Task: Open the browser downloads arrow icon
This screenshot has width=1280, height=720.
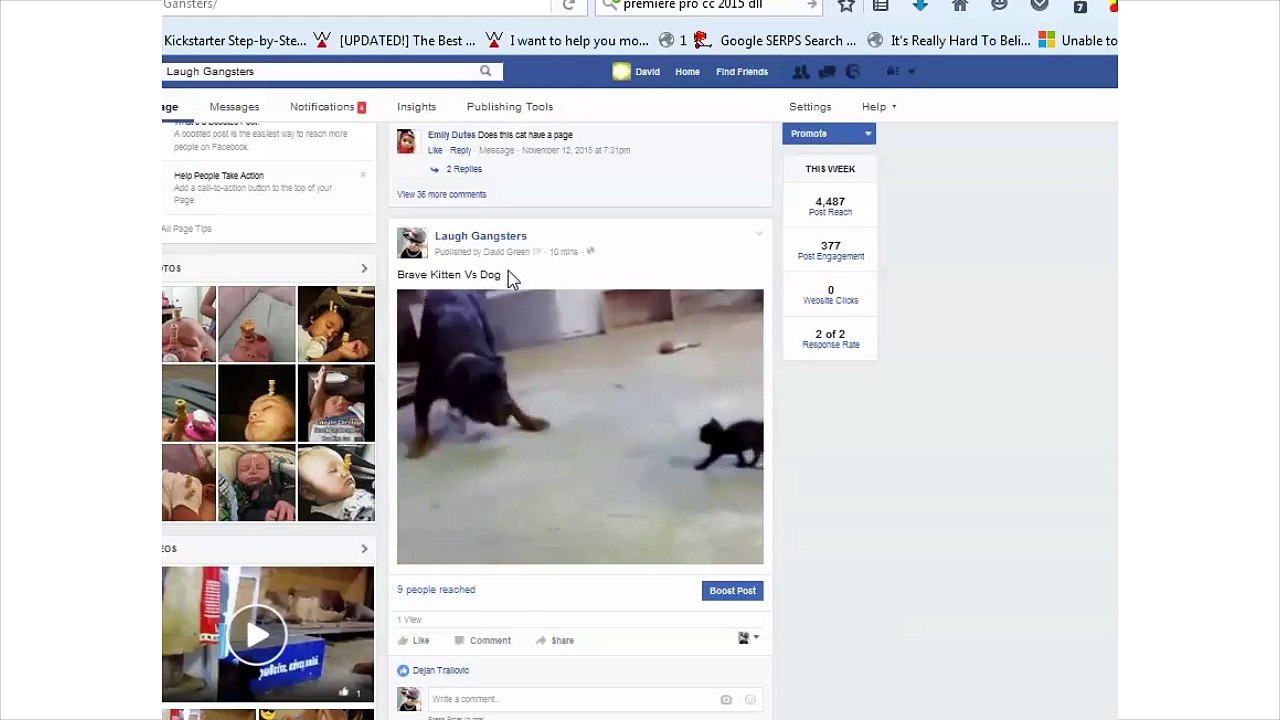Action: pyautogui.click(x=920, y=5)
